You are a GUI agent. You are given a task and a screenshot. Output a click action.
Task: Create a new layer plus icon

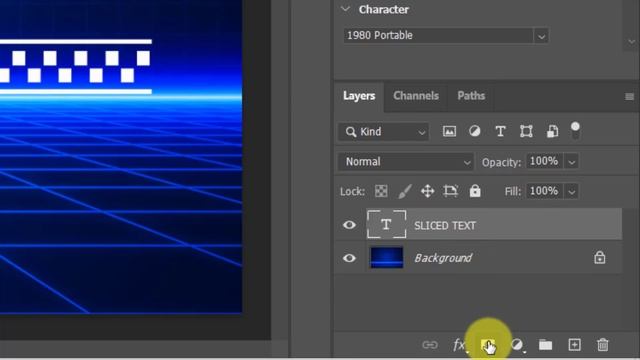[574, 345]
